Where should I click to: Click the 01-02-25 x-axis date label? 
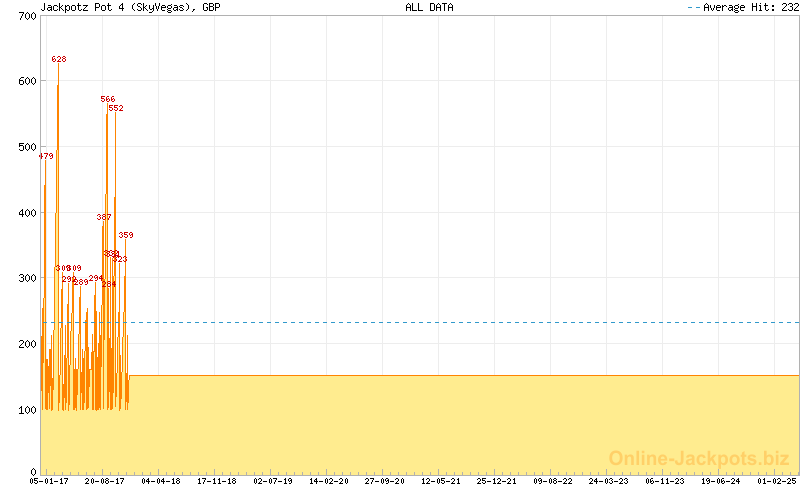(777, 482)
